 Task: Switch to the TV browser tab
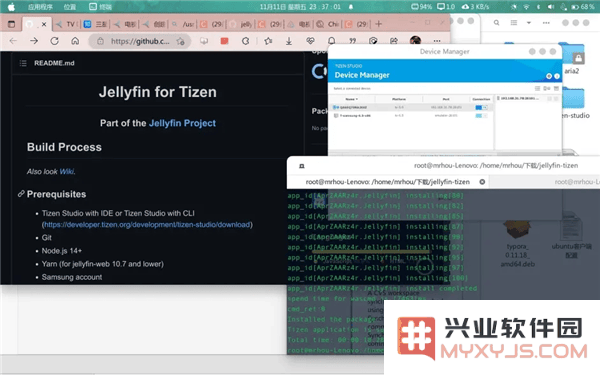[x=67, y=24]
